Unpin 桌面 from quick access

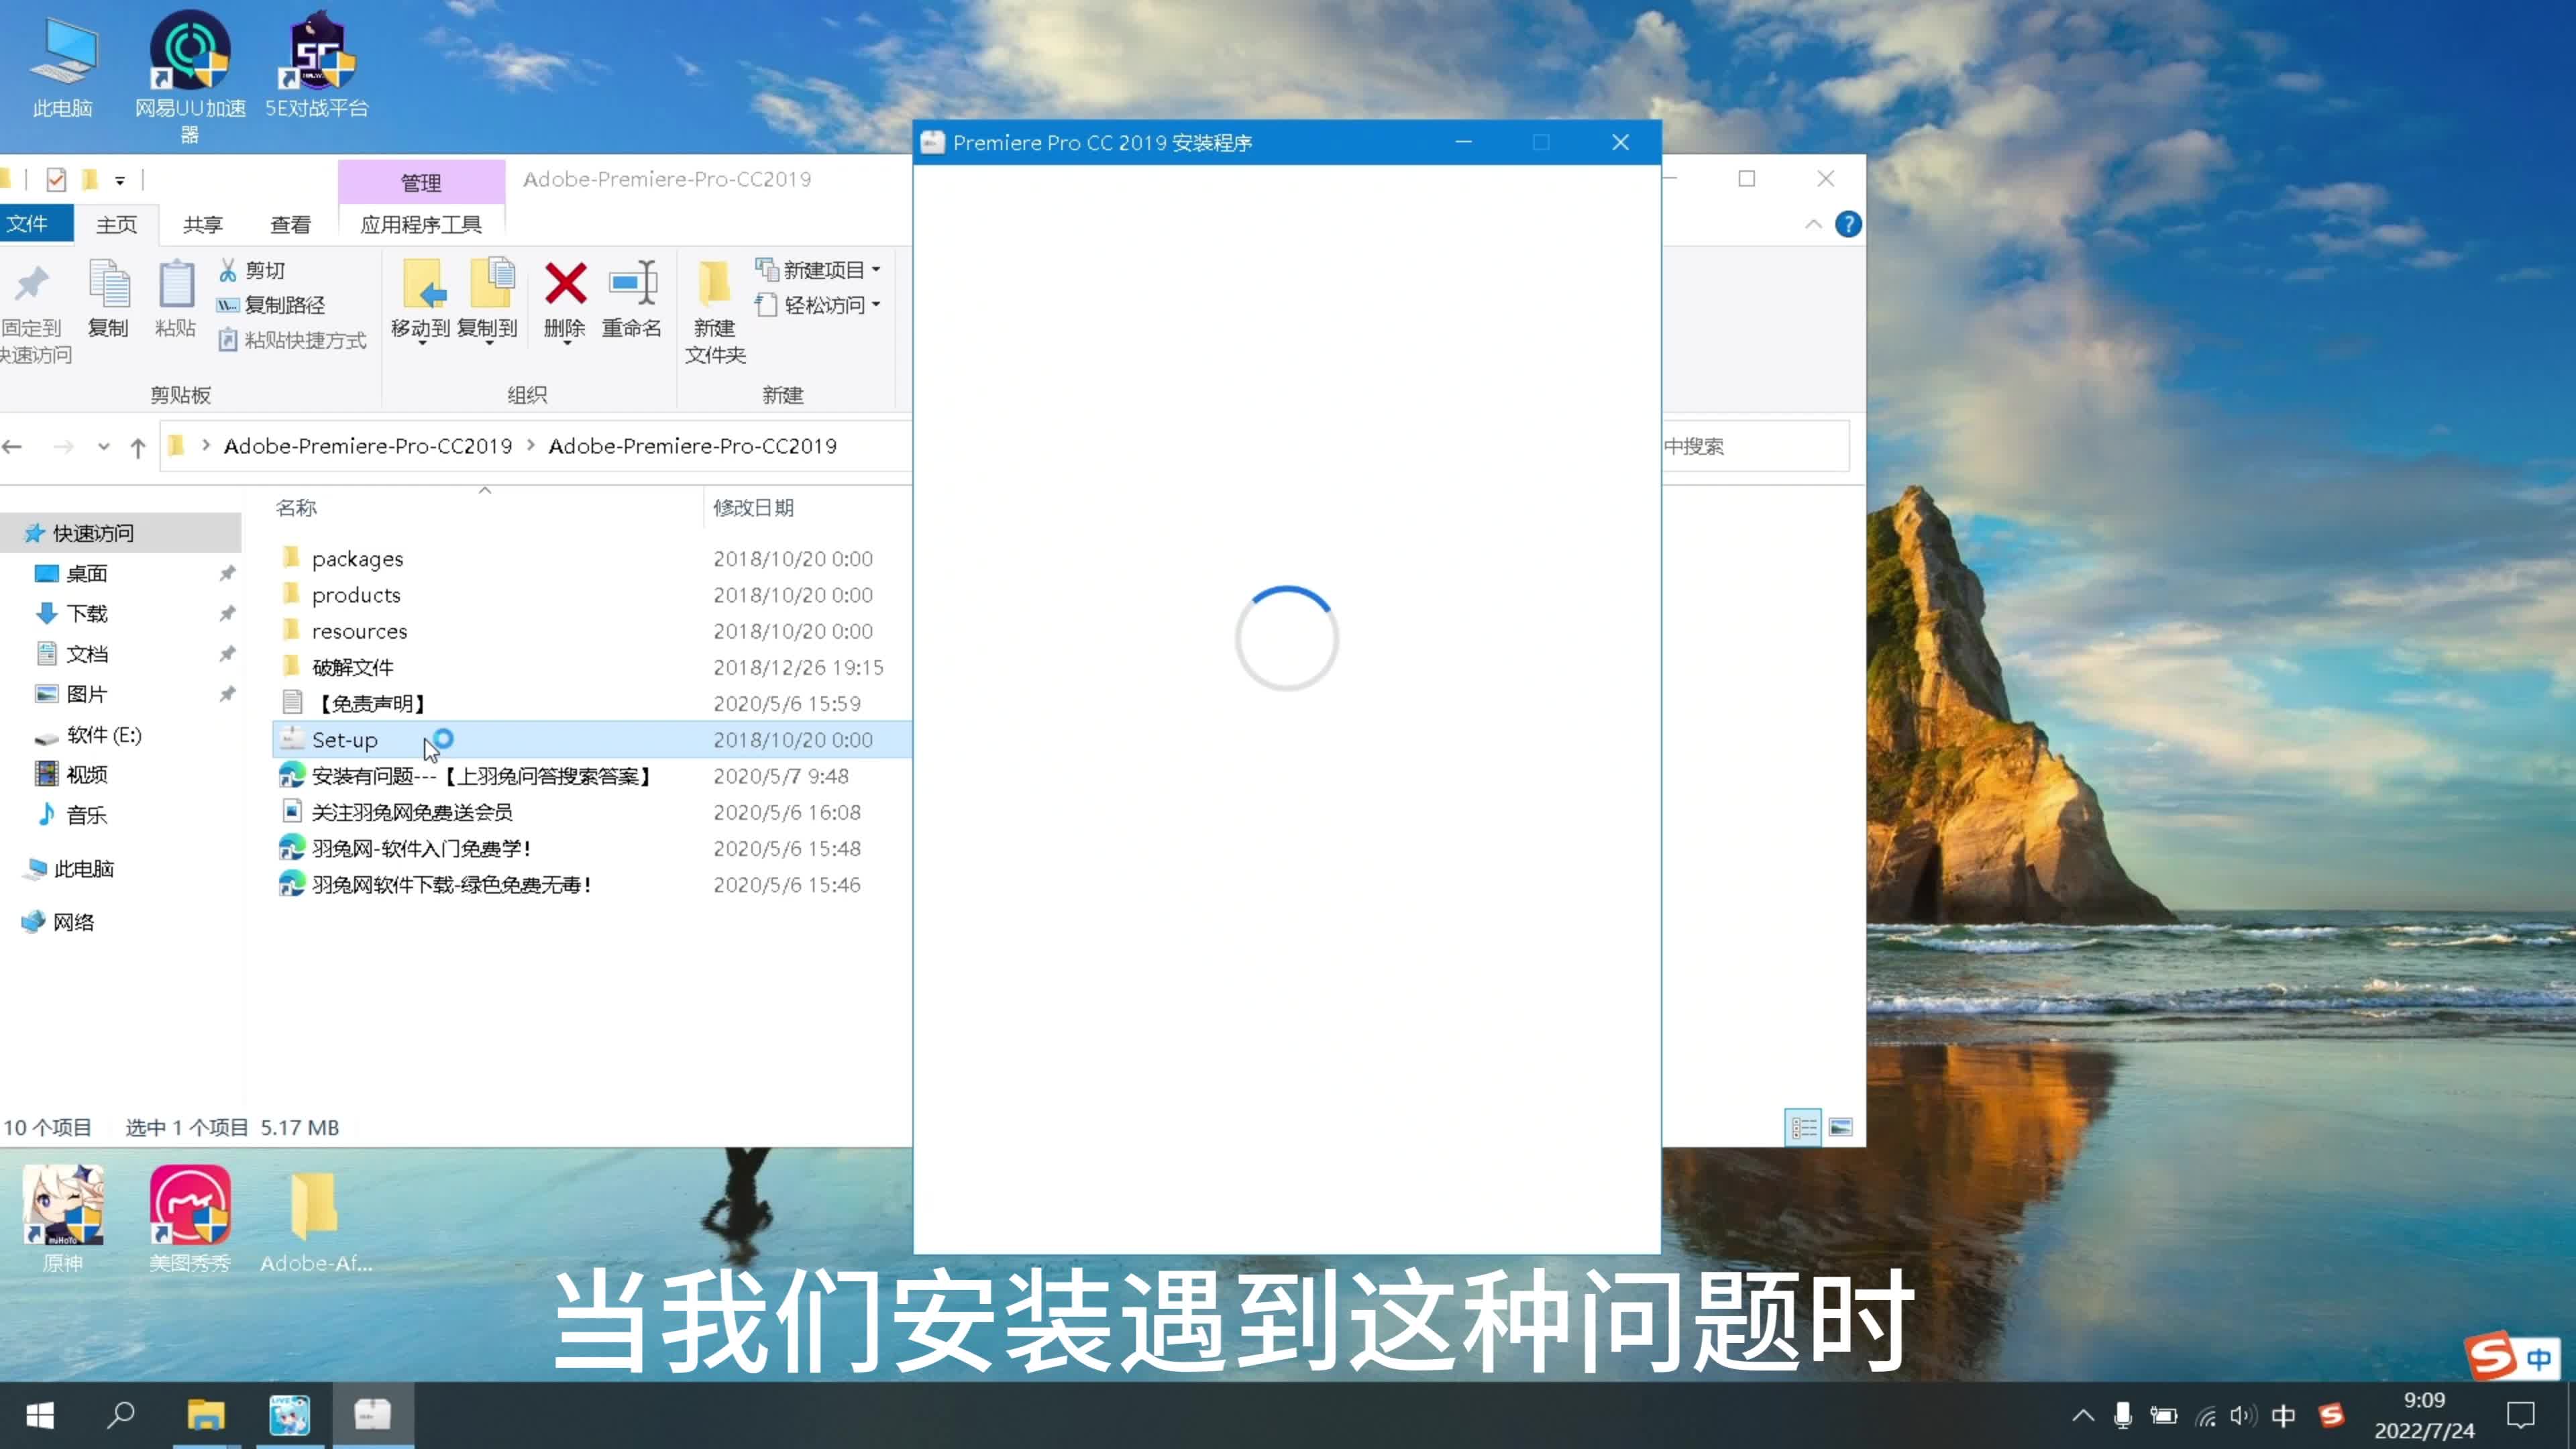click(227, 573)
